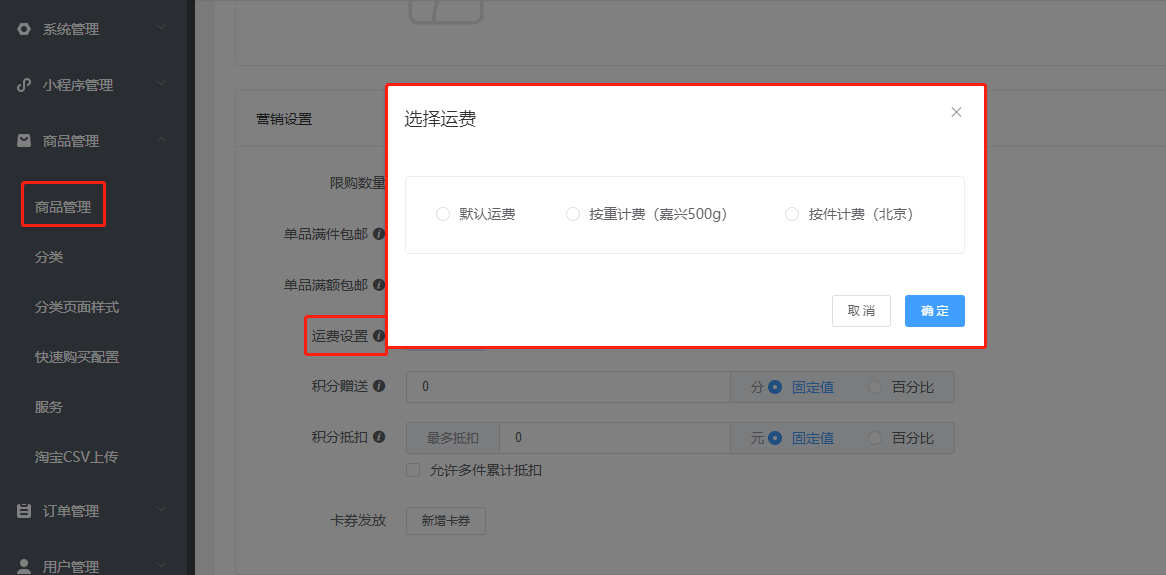This screenshot has height=575, width=1166.
Task: Click the 订单管理 clipboard icon
Action: point(24,511)
